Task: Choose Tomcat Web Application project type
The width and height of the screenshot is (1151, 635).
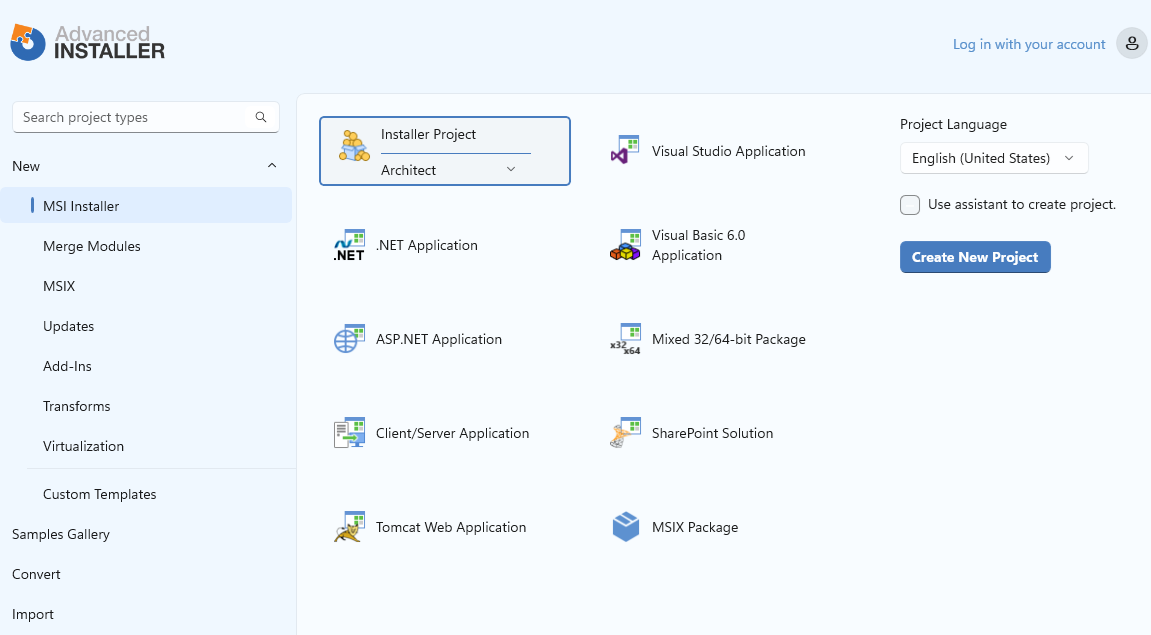Action: 451,527
